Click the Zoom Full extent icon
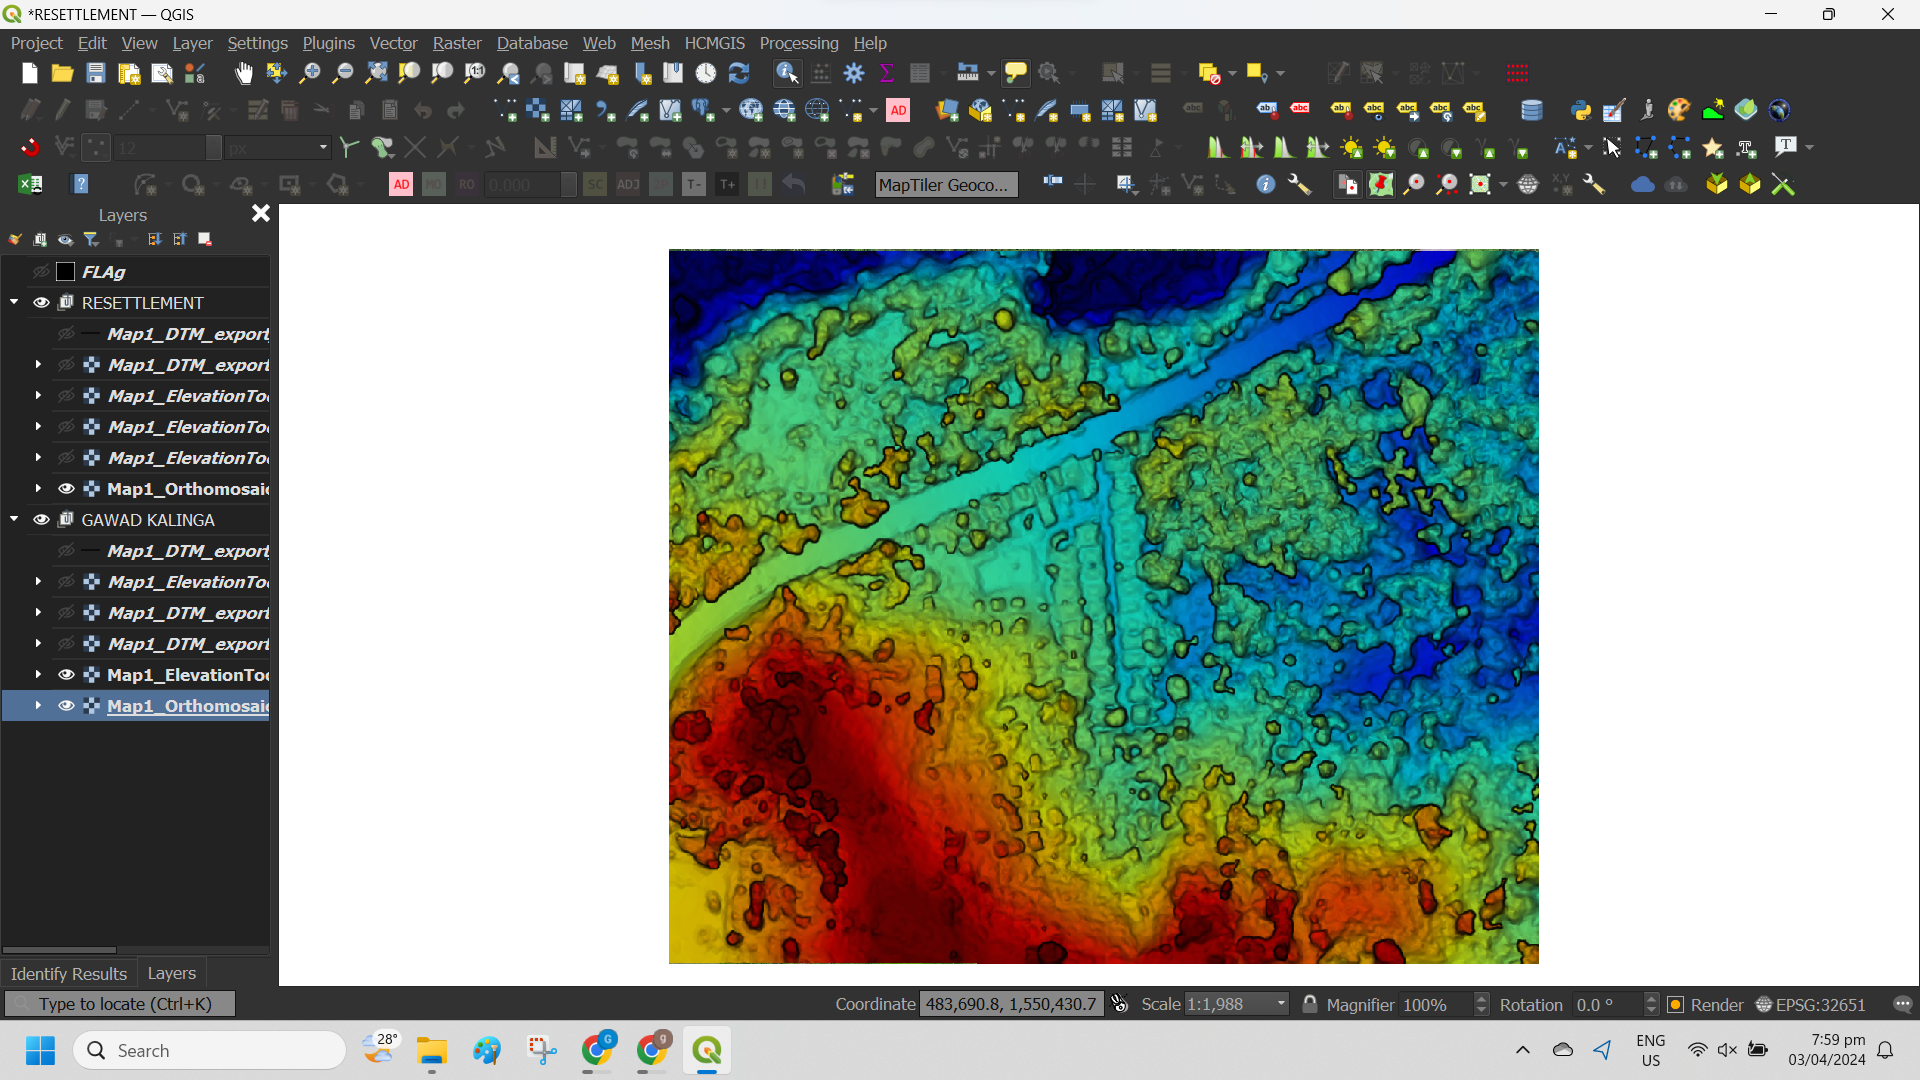 click(376, 73)
